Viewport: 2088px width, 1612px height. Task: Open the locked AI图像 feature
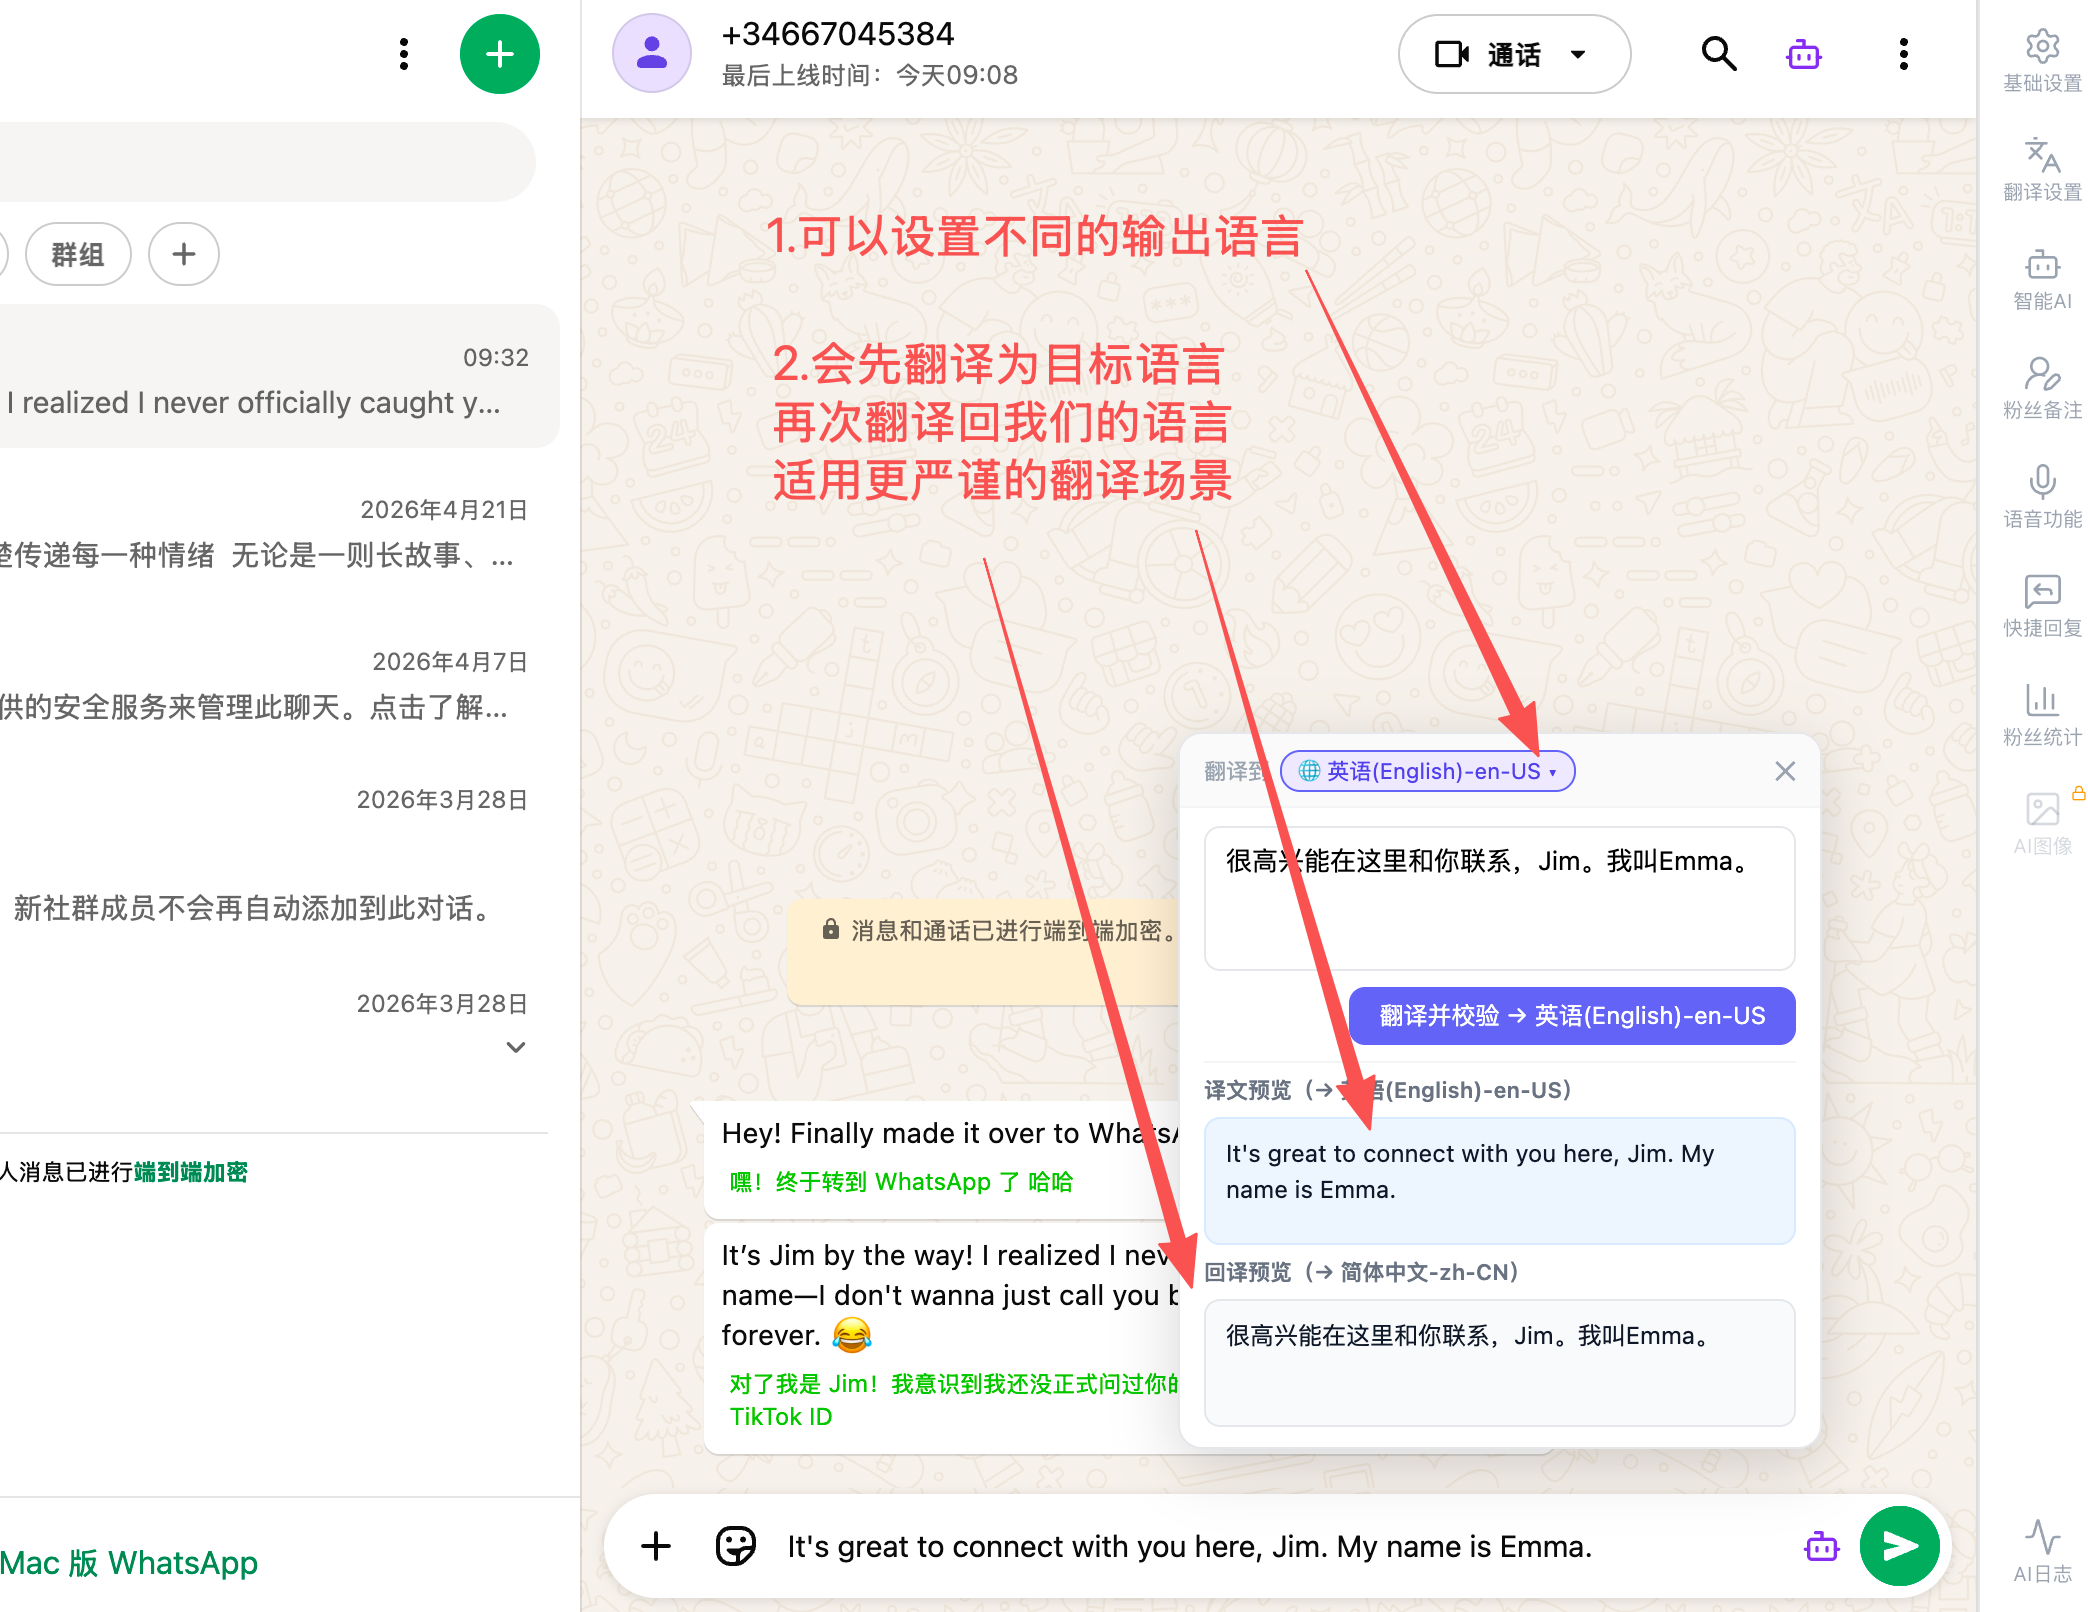(2042, 824)
